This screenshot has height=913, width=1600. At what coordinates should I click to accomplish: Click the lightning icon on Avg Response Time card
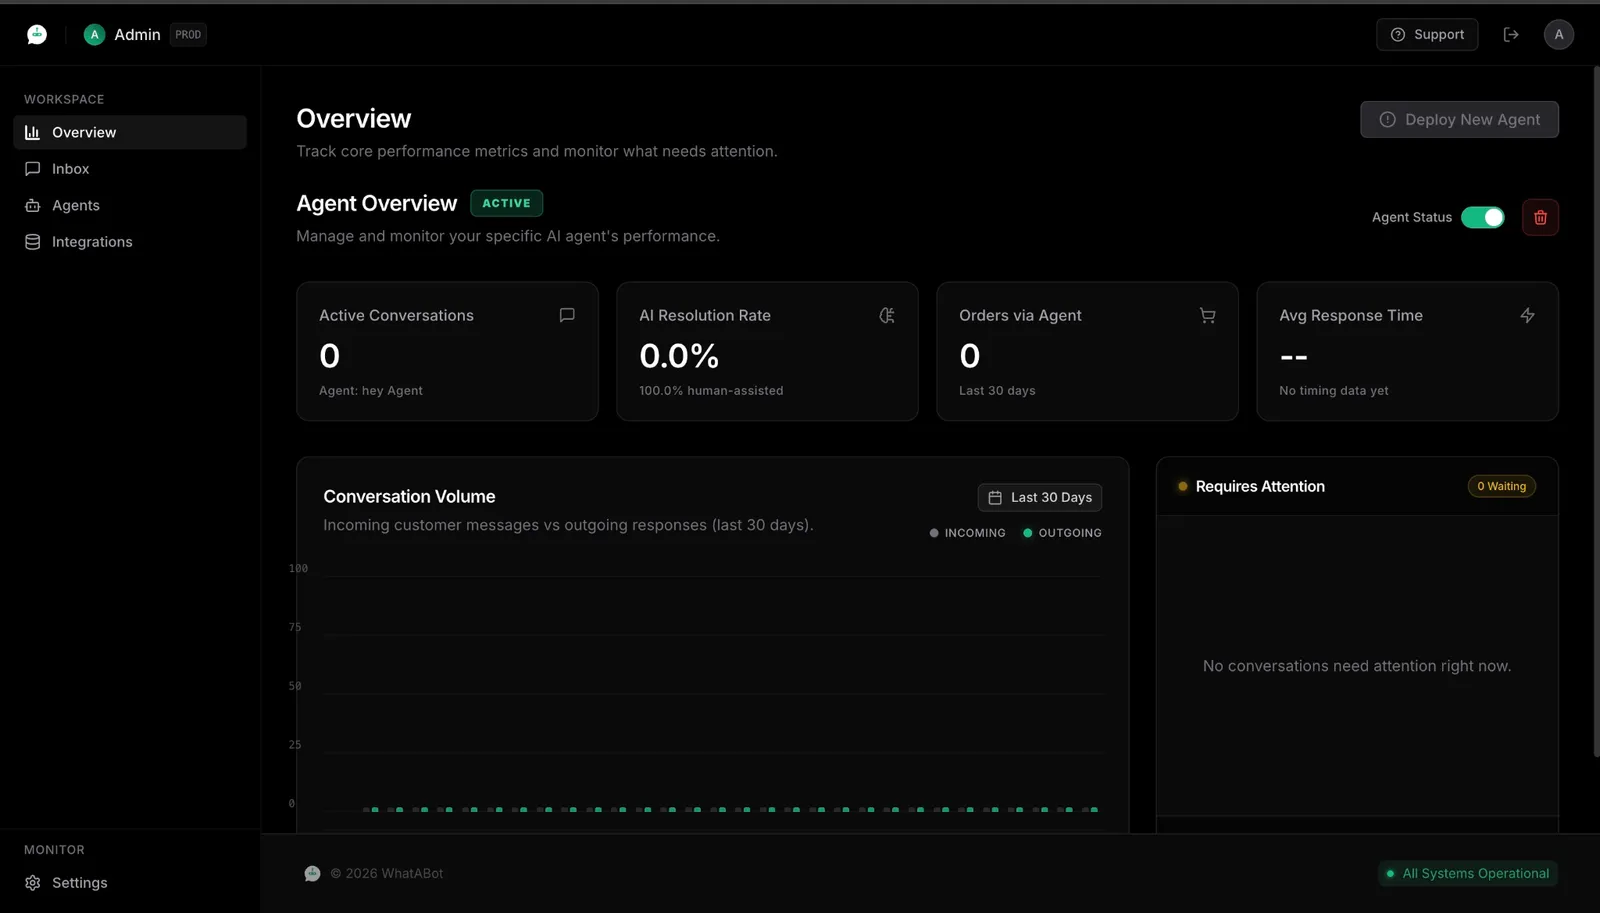[x=1527, y=315]
